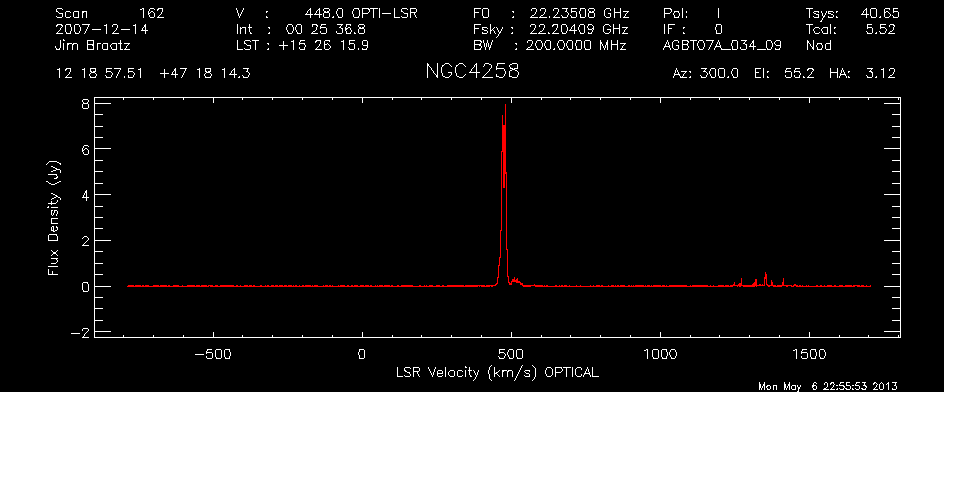Viewport: 962px width, 490px height.
Task: Click the Fsky value 22.20409 GHz
Action: (577, 29)
